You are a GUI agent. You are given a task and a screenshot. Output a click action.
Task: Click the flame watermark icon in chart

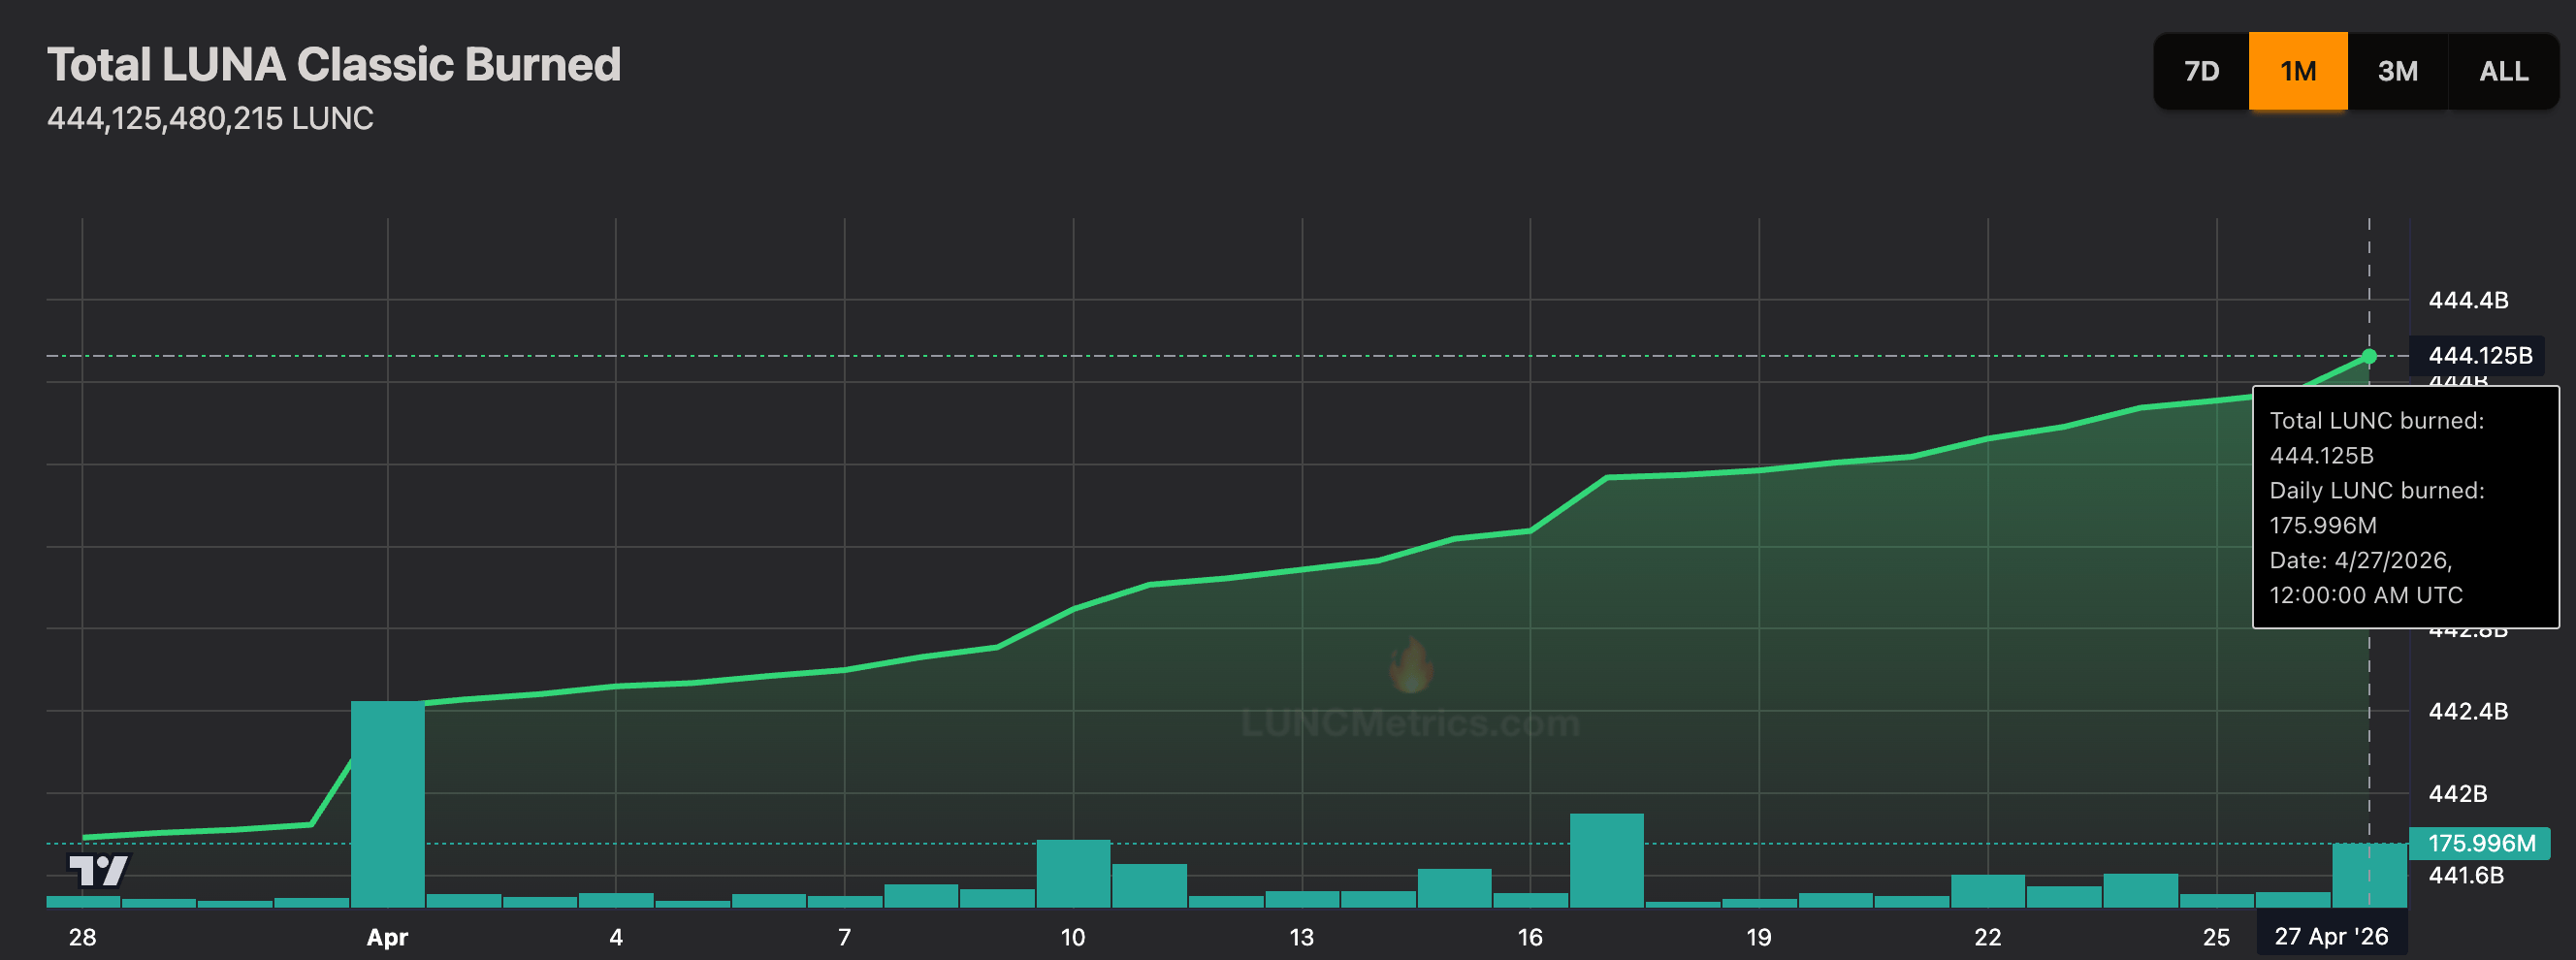click(x=1411, y=667)
